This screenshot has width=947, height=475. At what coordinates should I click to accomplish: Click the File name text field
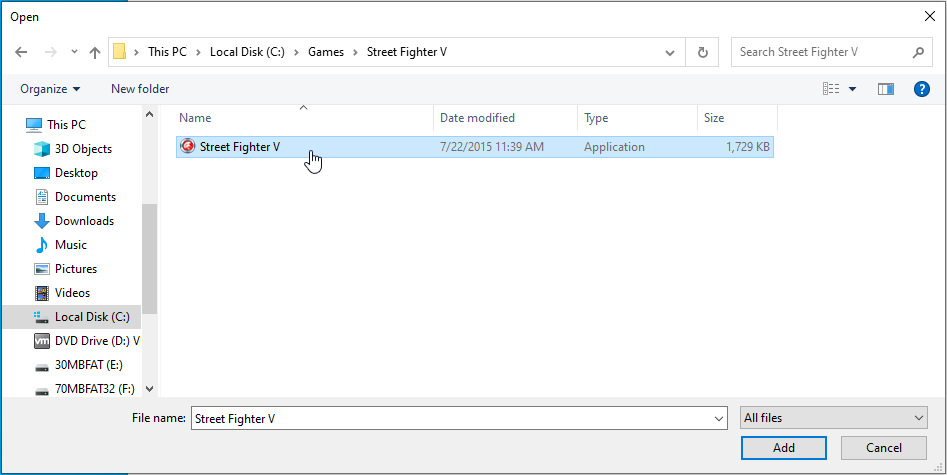452,418
